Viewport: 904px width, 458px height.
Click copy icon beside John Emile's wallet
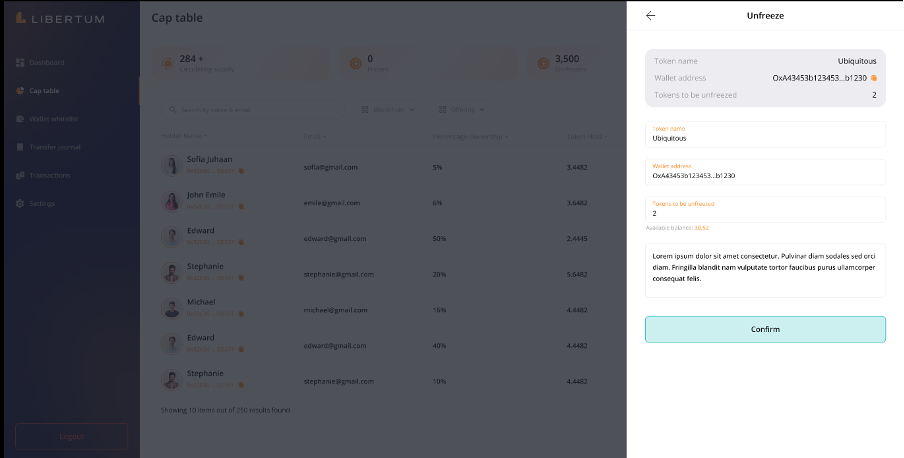241,207
